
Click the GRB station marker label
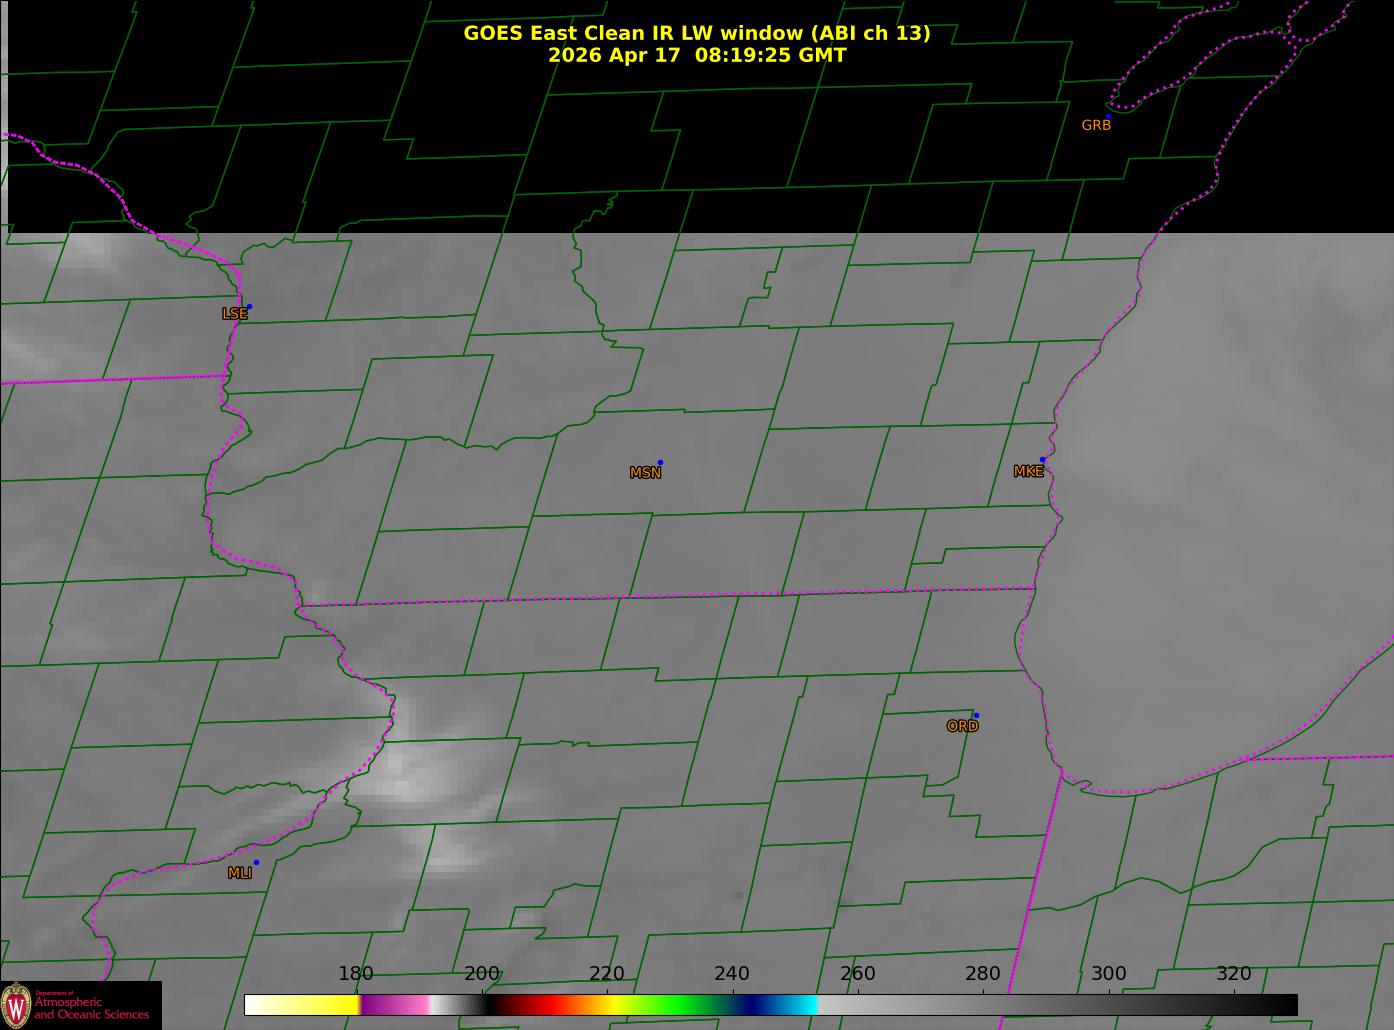(x=1096, y=125)
